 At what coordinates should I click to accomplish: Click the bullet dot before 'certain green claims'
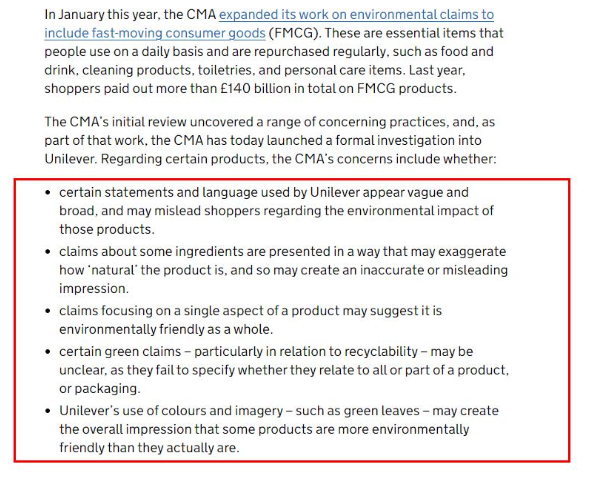[47, 352]
